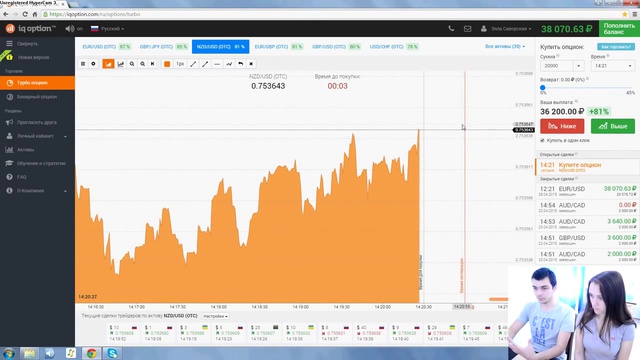This screenshot has height=360, width=640.
Task: Switch to EUR/GBP (OTC) asset tab
Action: pyautogui.click(x=279, y=47)
